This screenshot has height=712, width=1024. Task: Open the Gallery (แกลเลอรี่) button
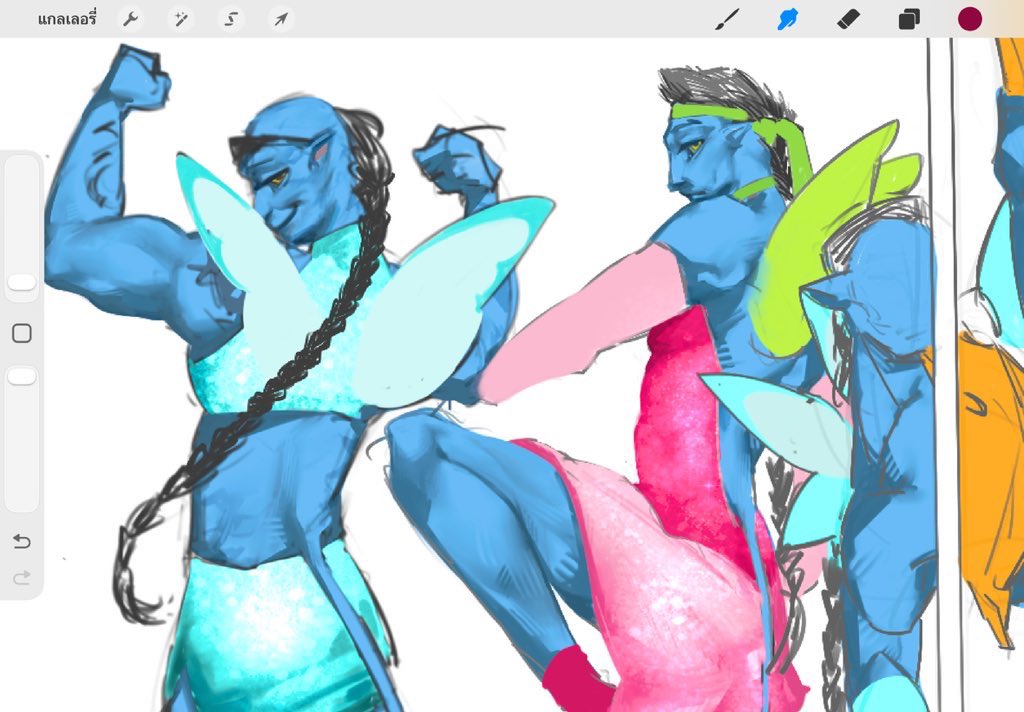[x=67, y=19]
